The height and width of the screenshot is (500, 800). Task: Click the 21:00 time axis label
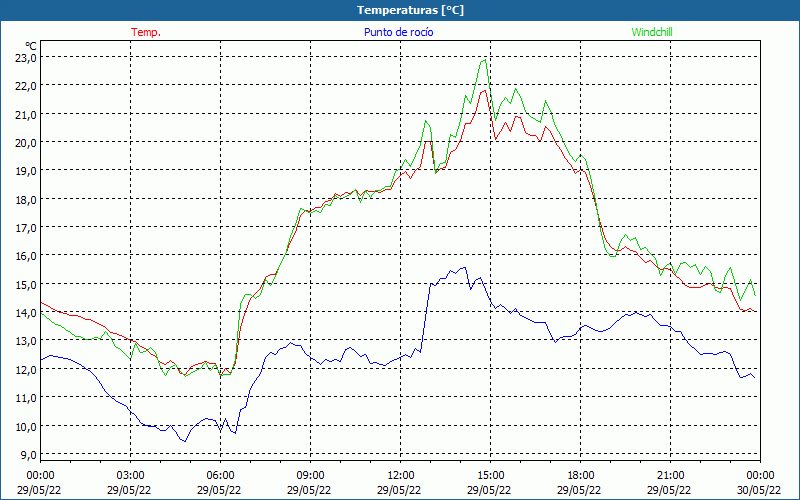pos(670,476)
